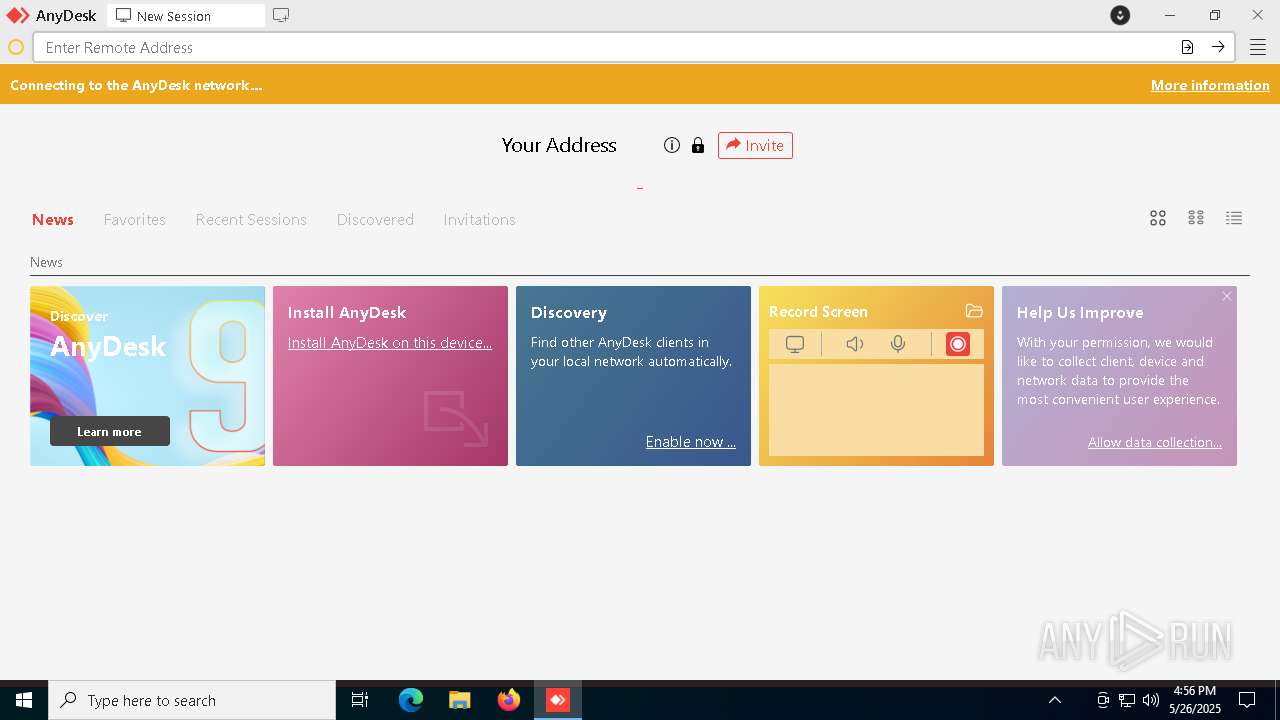Click Enable now link in Discovery card
The width and height of the screenshot is (1280, 720).
point(691,441)
